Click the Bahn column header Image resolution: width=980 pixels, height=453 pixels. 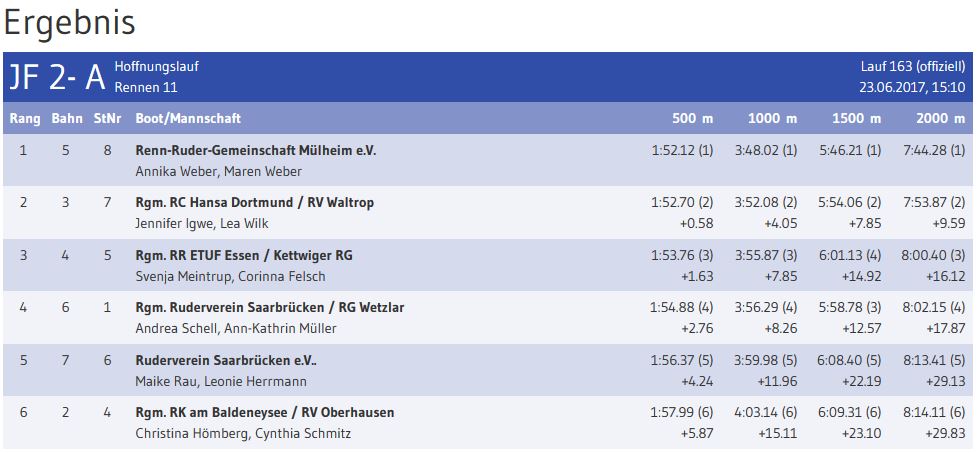click(x=67, y=119)
